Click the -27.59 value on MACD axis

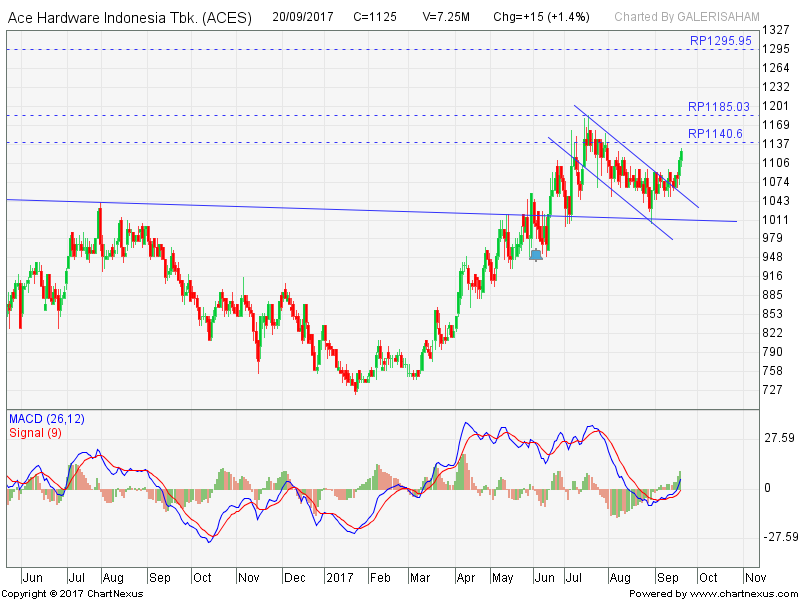(x=775, y=536)
